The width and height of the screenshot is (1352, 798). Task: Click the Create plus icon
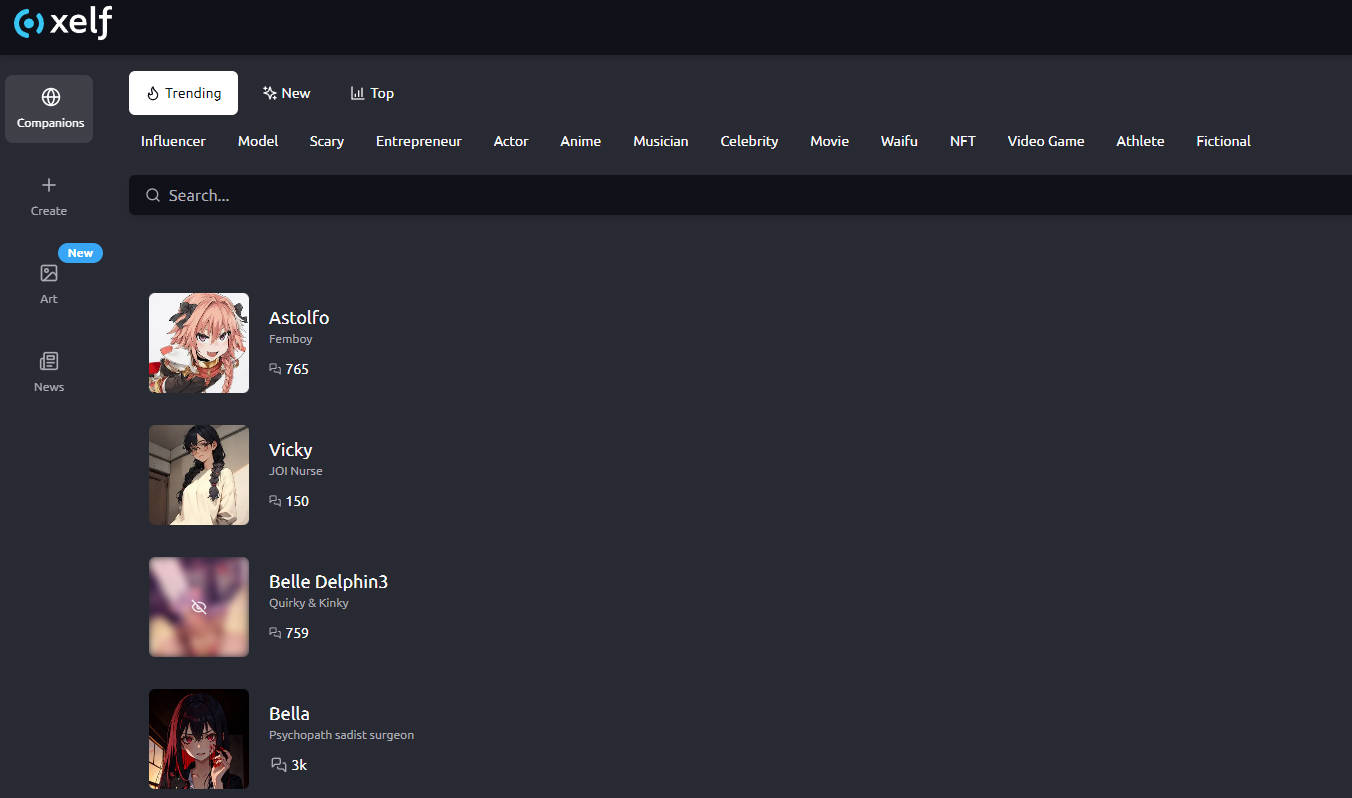[x=49, y=185]
